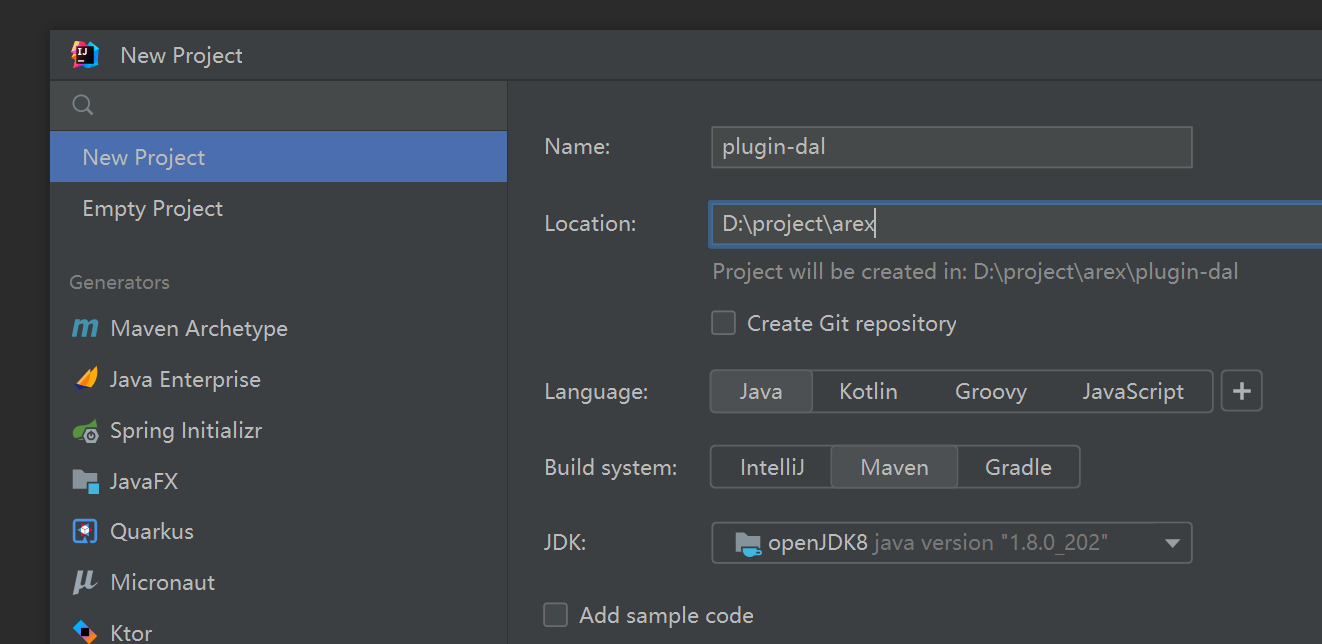Click the search magnifier icon

coord(83,105)
